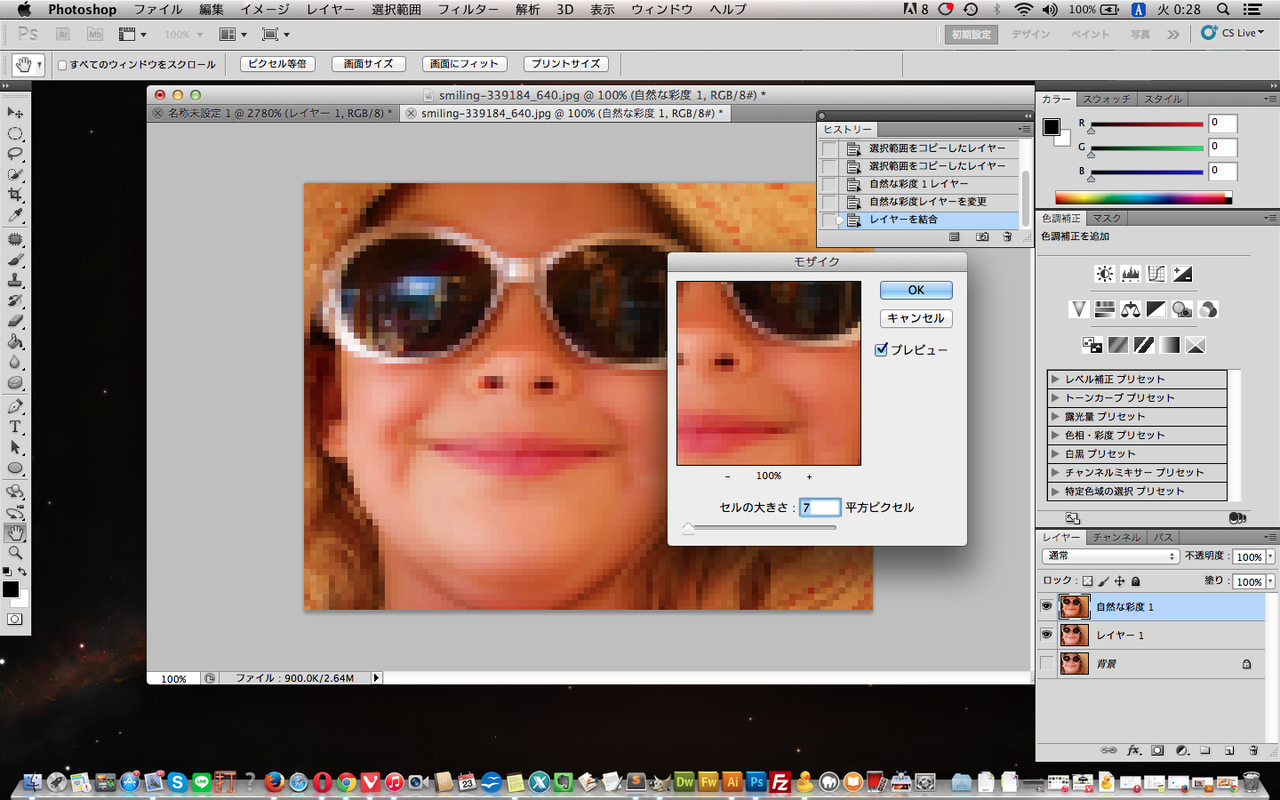Expand レベル補正 プリセット

[1055, 379]
